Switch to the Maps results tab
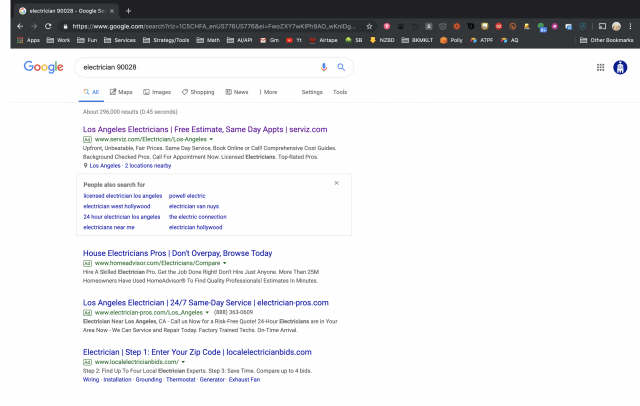This screenshot has width=640, height=406. coord(121,92)
